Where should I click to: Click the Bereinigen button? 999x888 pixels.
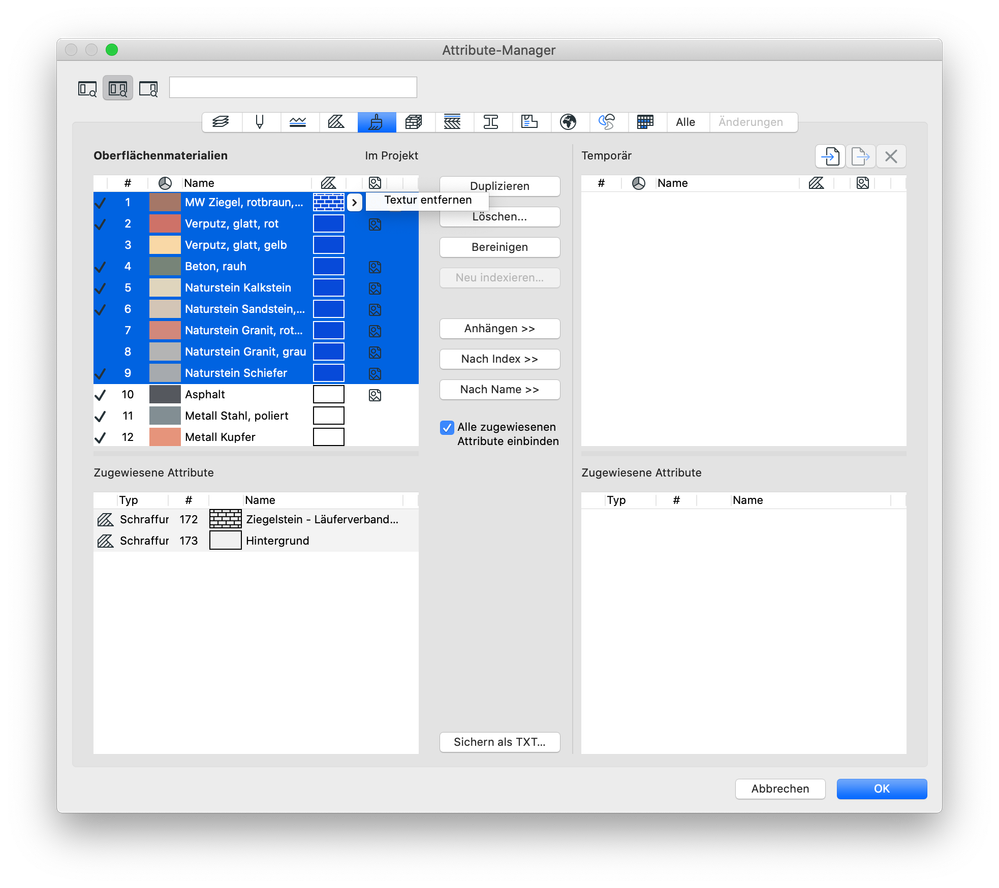click(x=500, y=247)
